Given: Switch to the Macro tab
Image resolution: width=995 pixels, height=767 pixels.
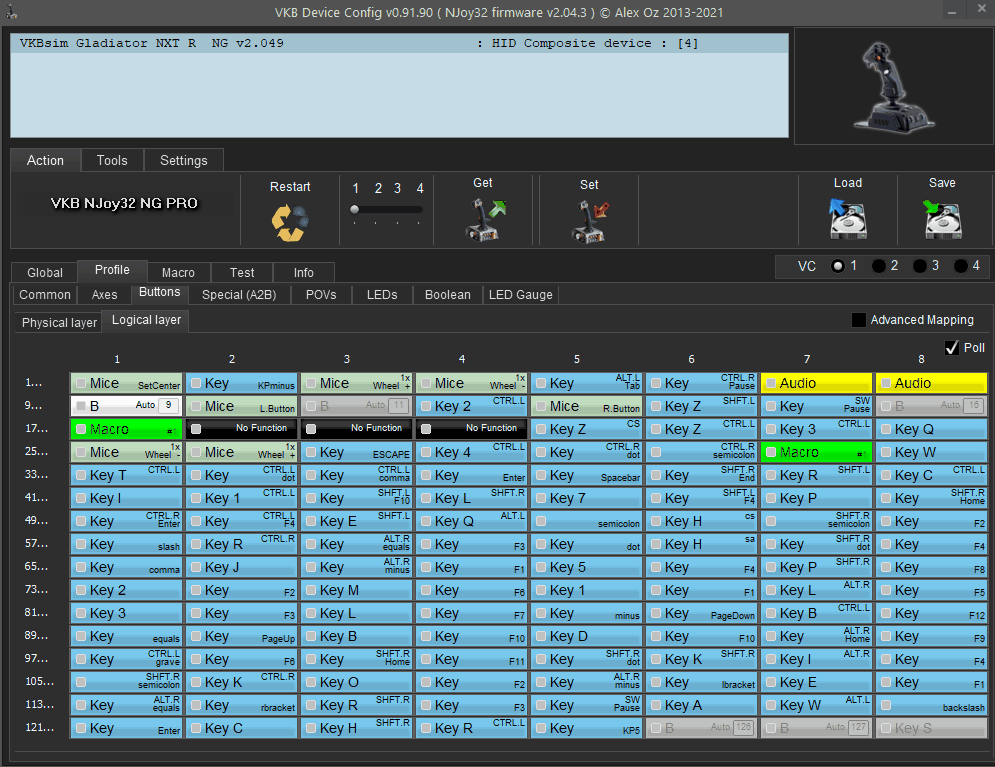Looking at the screenshot, I should [178, 272].
